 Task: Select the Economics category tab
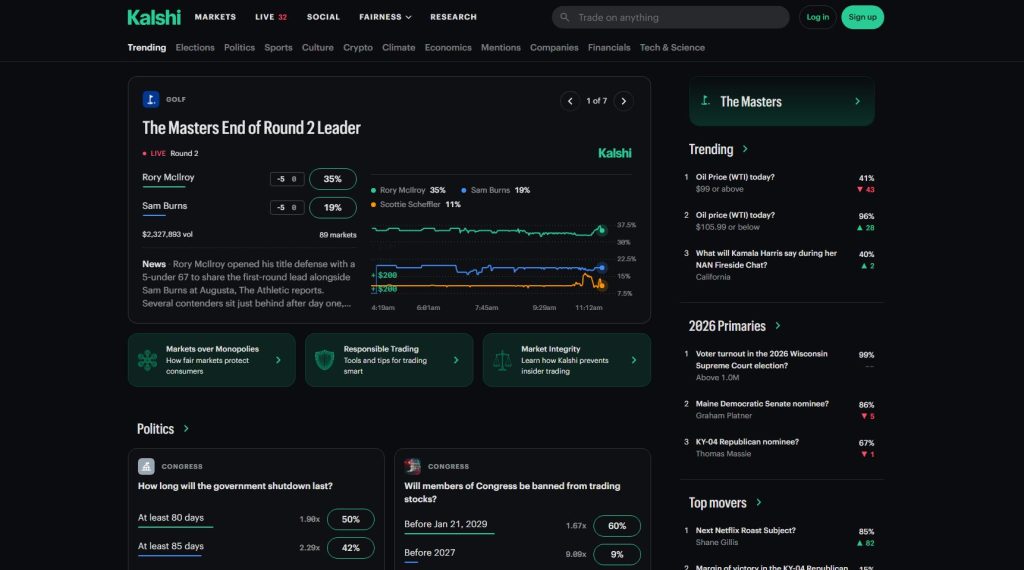coord(448,48)
